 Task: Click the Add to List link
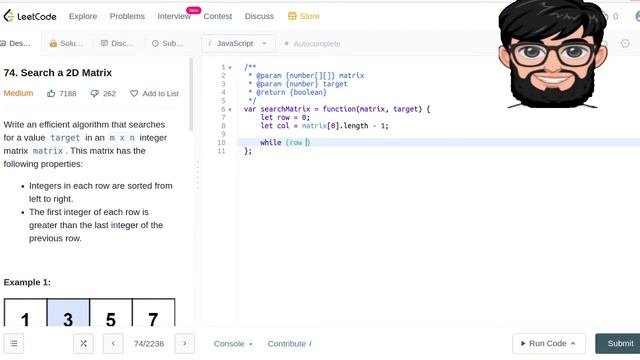click(160, 93)
